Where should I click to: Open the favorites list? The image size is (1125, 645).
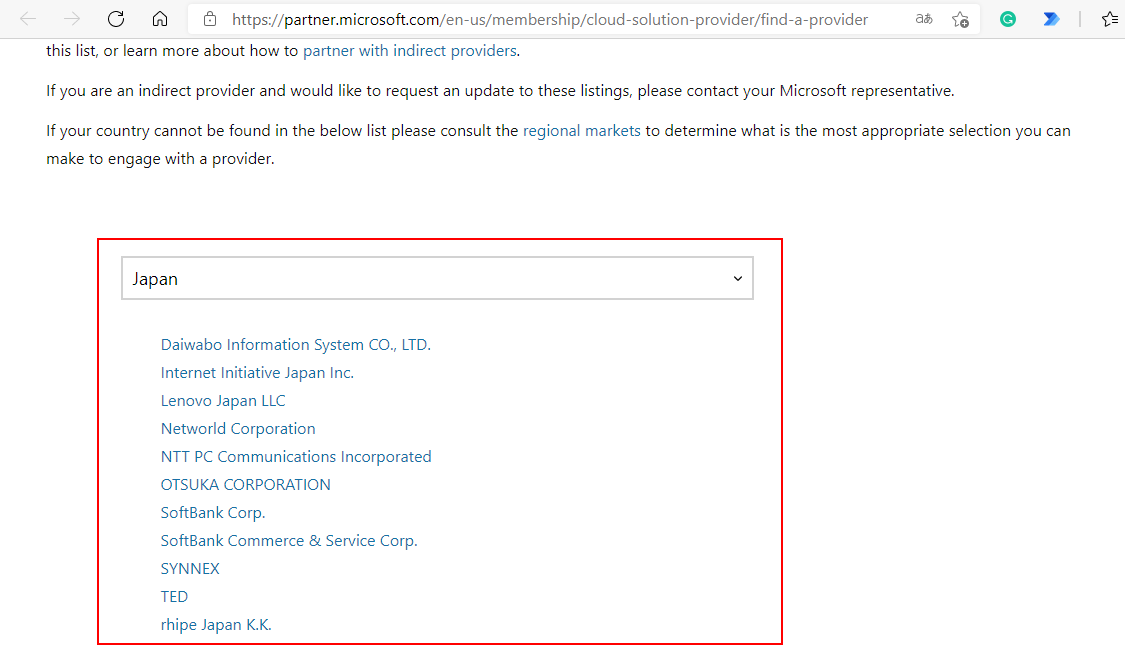(x=1110, y=18)
